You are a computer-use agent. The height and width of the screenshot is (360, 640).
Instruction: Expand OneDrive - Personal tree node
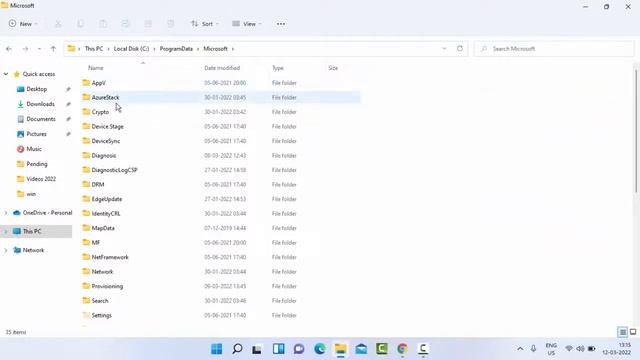click(6, 213)
